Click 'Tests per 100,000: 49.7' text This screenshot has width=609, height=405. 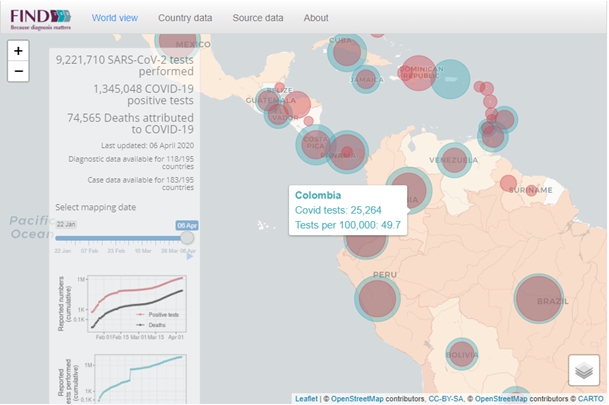(348, 225)
